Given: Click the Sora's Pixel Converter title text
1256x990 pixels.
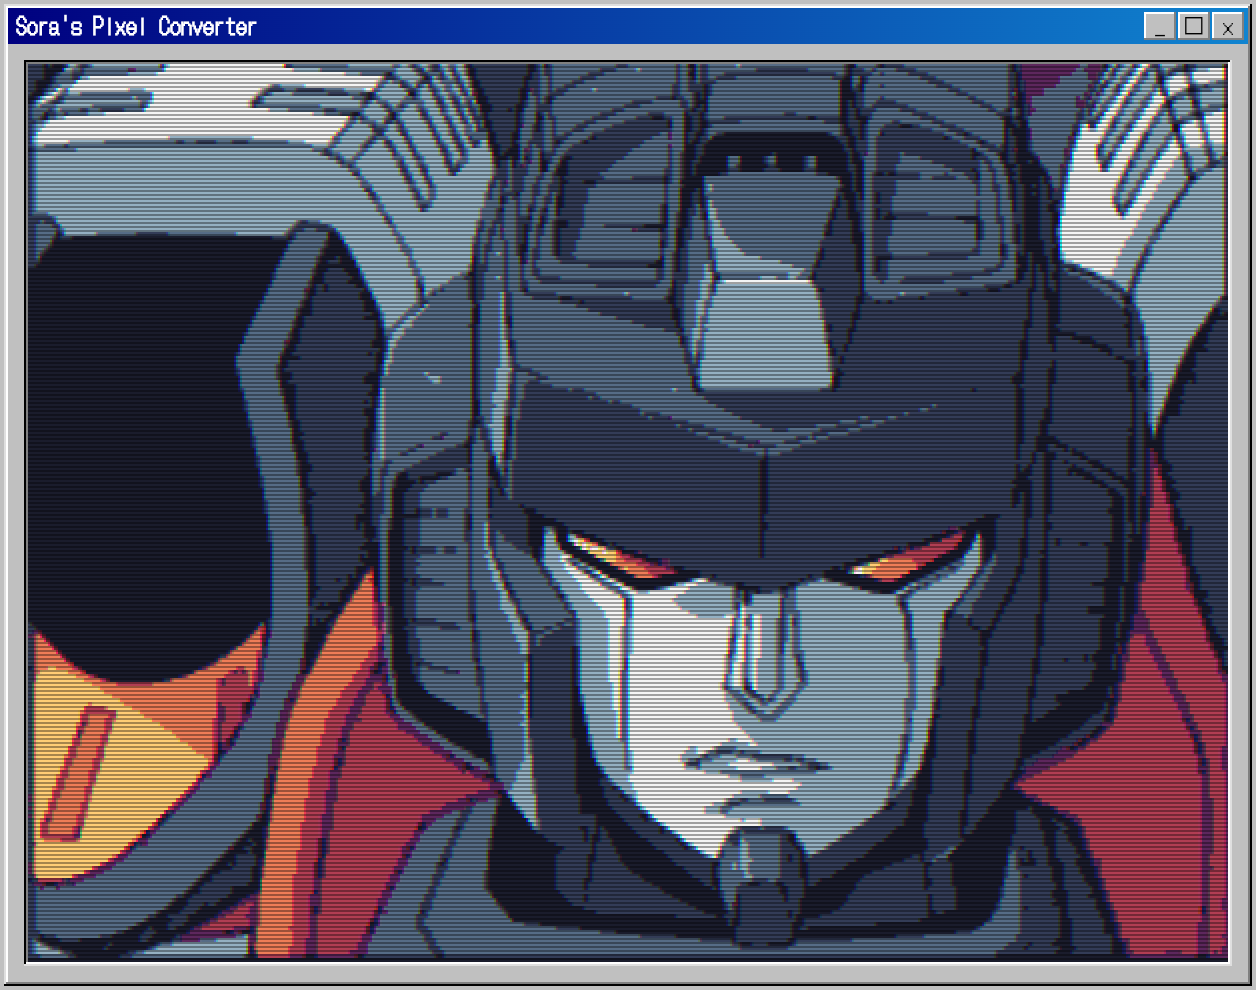Looking at the screenshot, I should click(136, 27).
